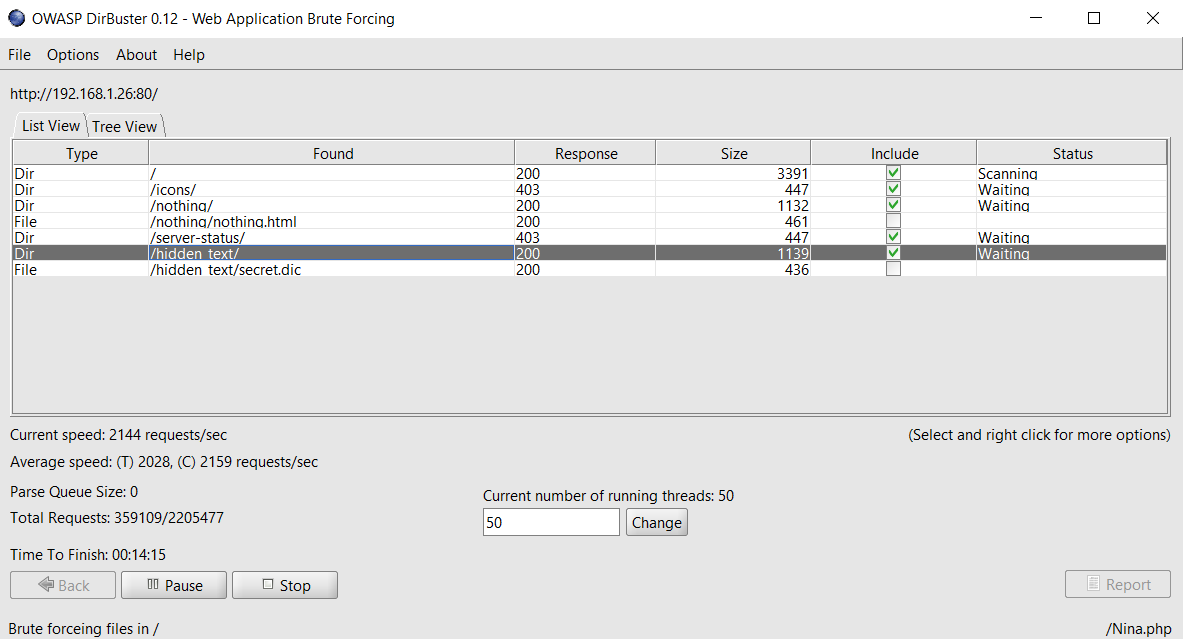Screen dimensions: 1183x639
Task: Maximize the DirBuster window
Action: pos(1094,19)
